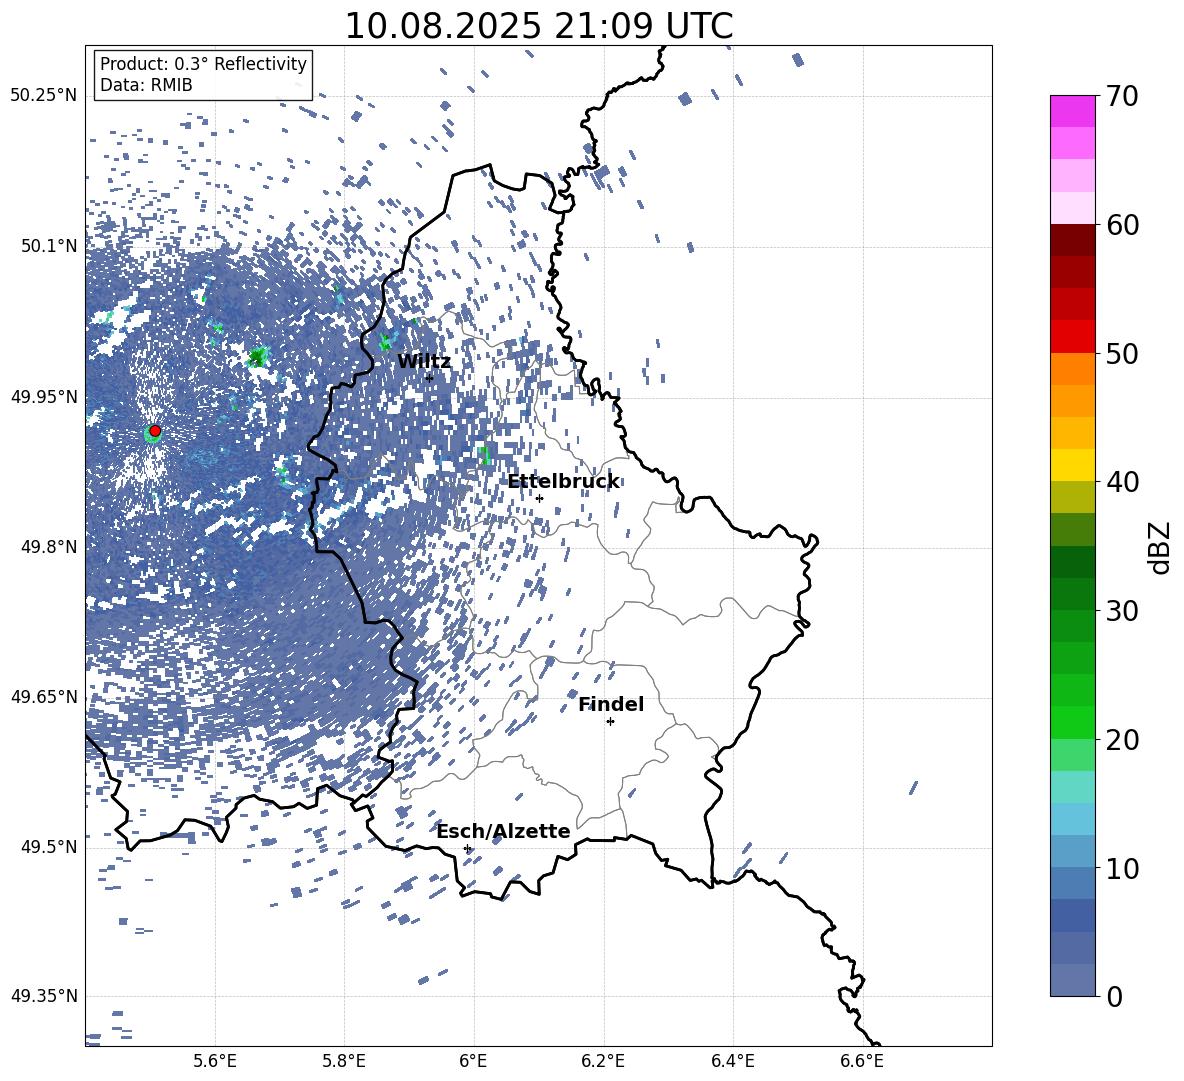Click the 20 tick on colorbar
Viewport: 1184px width, 1081px height.
click(x=1122, y=740)
